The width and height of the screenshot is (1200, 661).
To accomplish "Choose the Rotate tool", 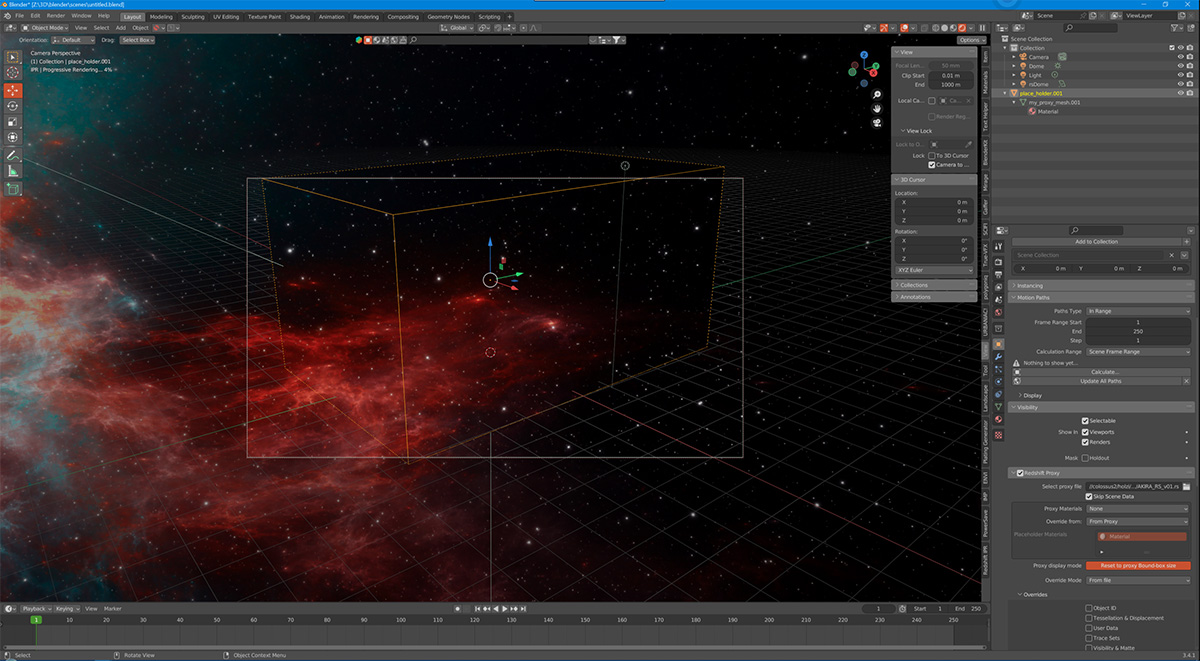I will [13, 106].
